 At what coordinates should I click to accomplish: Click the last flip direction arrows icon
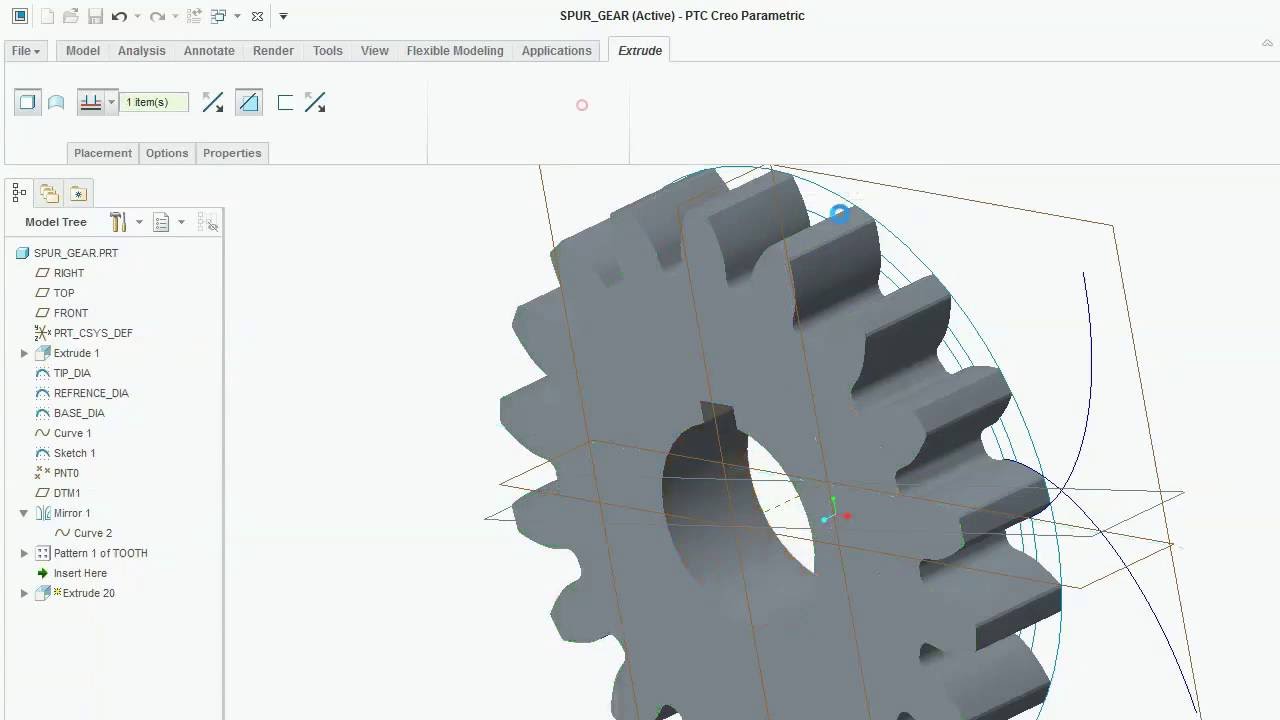pos(315,102)
